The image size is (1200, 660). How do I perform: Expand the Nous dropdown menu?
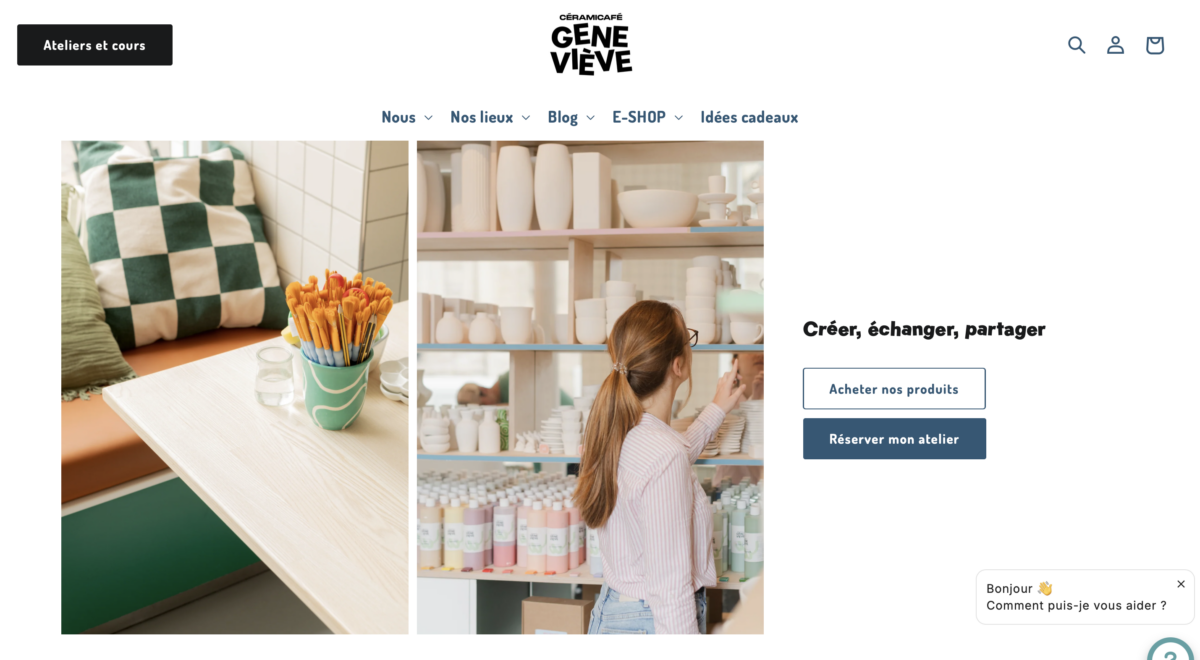(x=407, y=117)
